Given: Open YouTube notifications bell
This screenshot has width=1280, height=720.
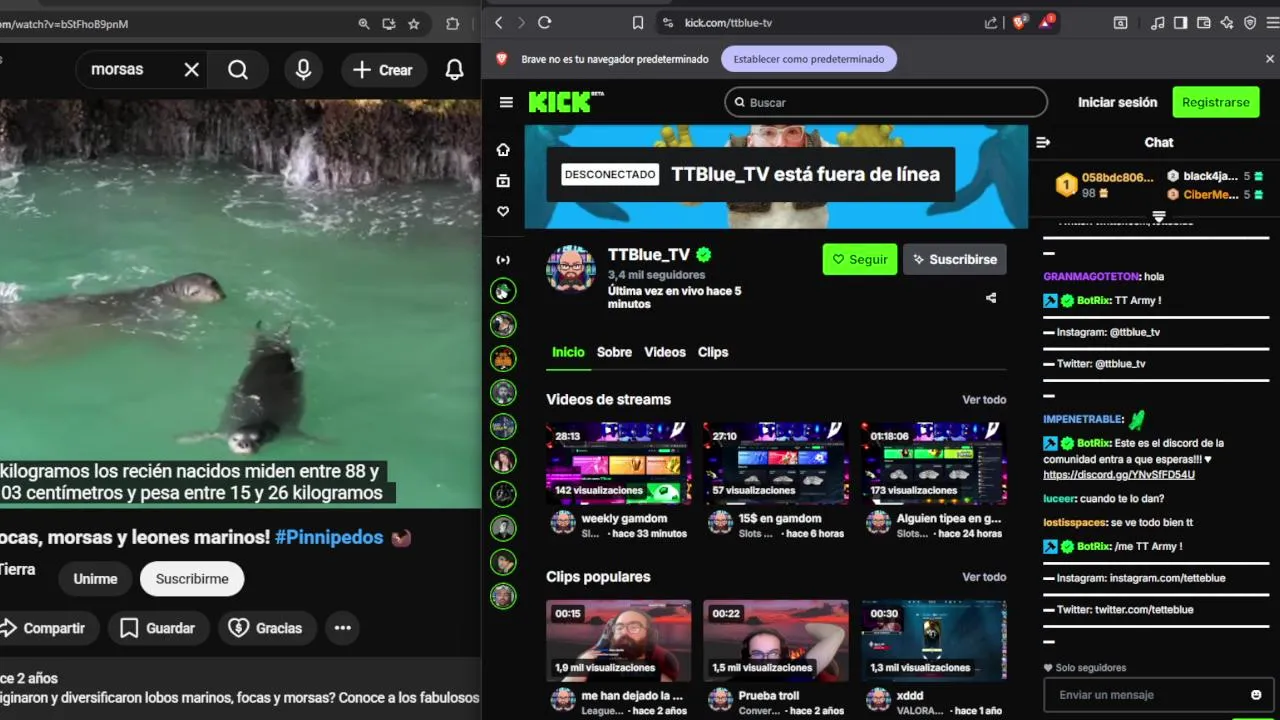Looking at the screenshot, I should click(x=454, y=70).
